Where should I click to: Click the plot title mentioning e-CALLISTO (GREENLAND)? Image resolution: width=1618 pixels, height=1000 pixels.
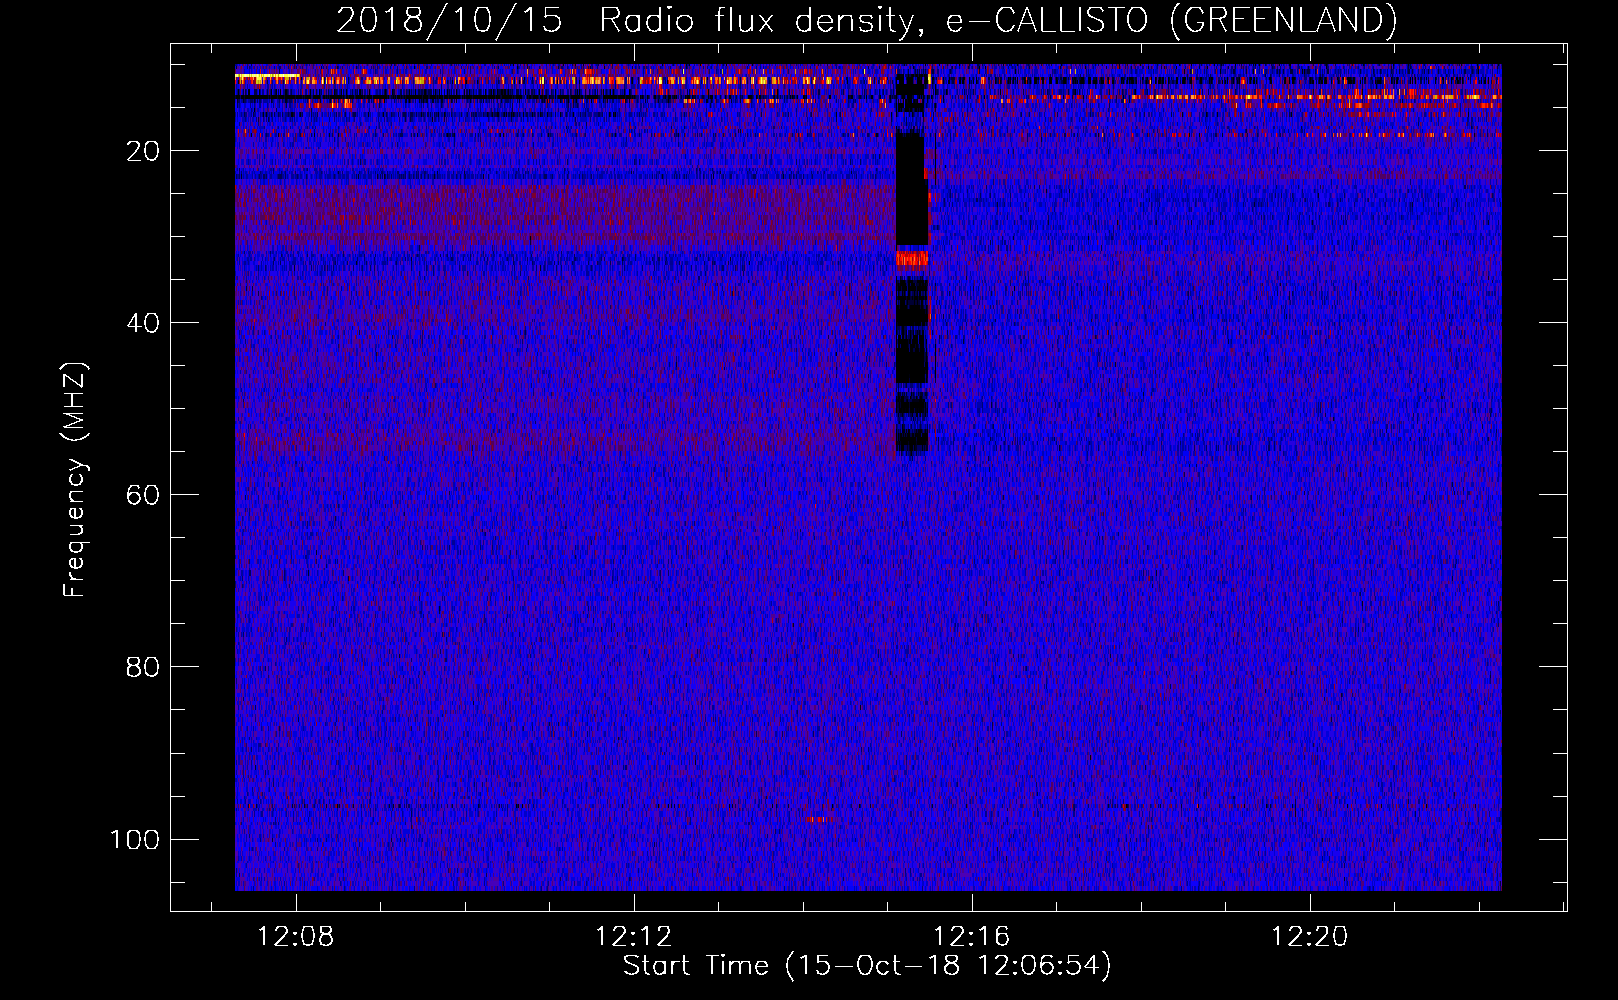coord(866,20)
